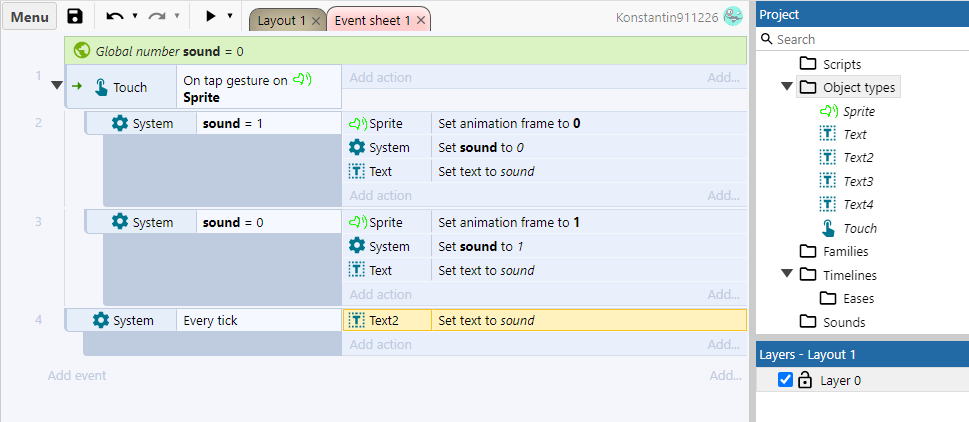Collapse the event 1 triangle expander
The image size is (969, 422).
coord(57,86)
